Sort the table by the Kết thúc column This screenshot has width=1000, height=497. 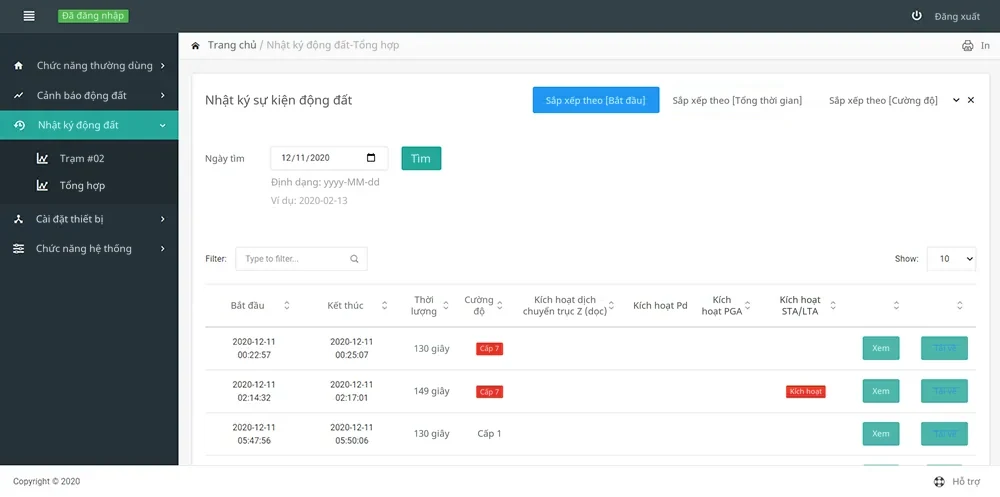(385, 306)
